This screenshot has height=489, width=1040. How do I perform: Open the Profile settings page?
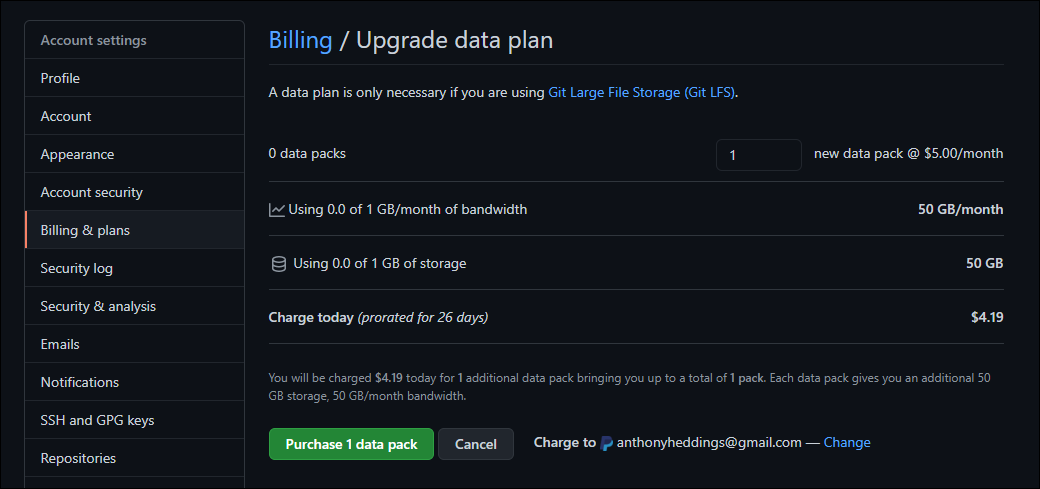coord(60,78)
